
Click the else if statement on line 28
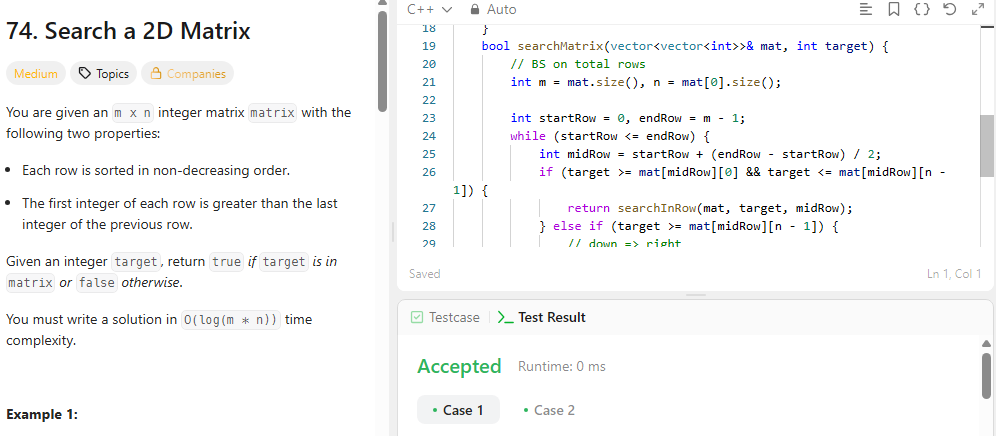(577, 226)
